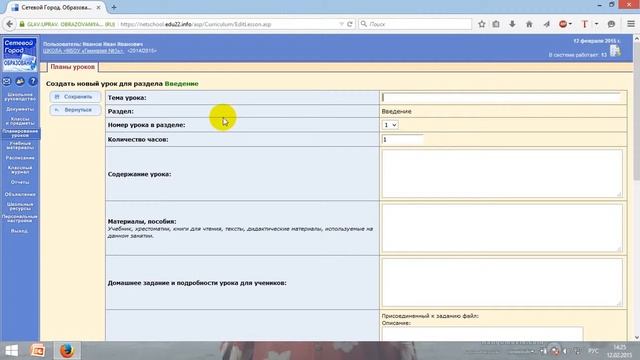
Task: Focus the Тема урока input field
Action: pos(501,98)
